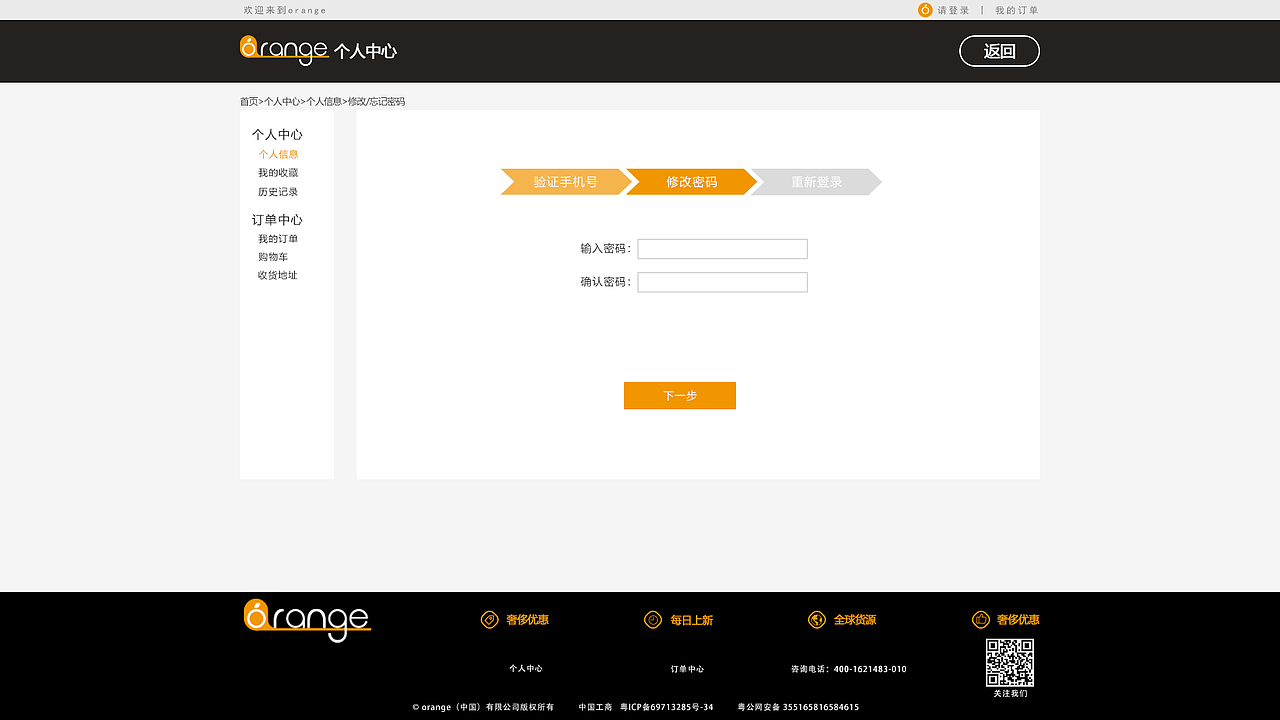Select the 重新登录 step
1280x720 pixels.
pyautogui.click(x=817, y=182)
